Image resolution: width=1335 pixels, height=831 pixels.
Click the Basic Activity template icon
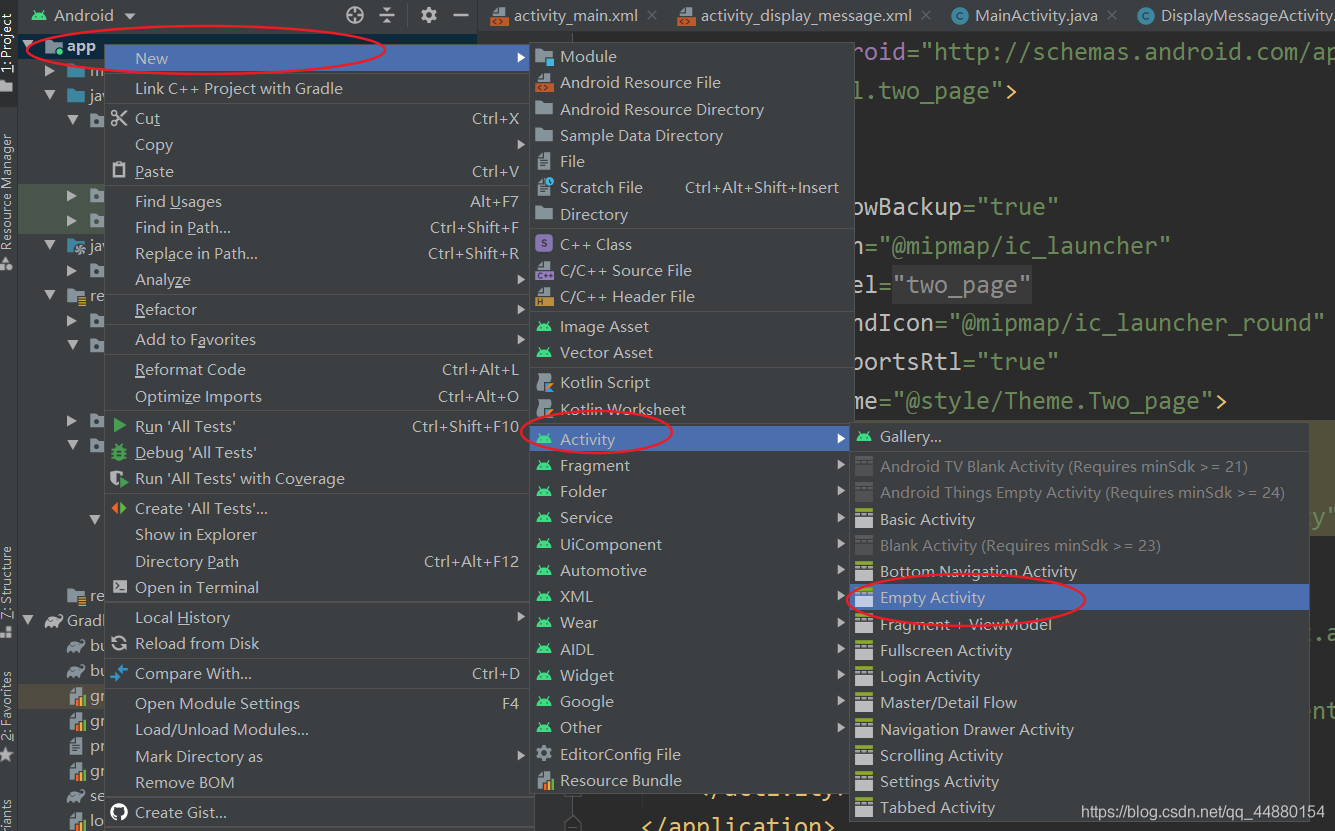[864, 519]
